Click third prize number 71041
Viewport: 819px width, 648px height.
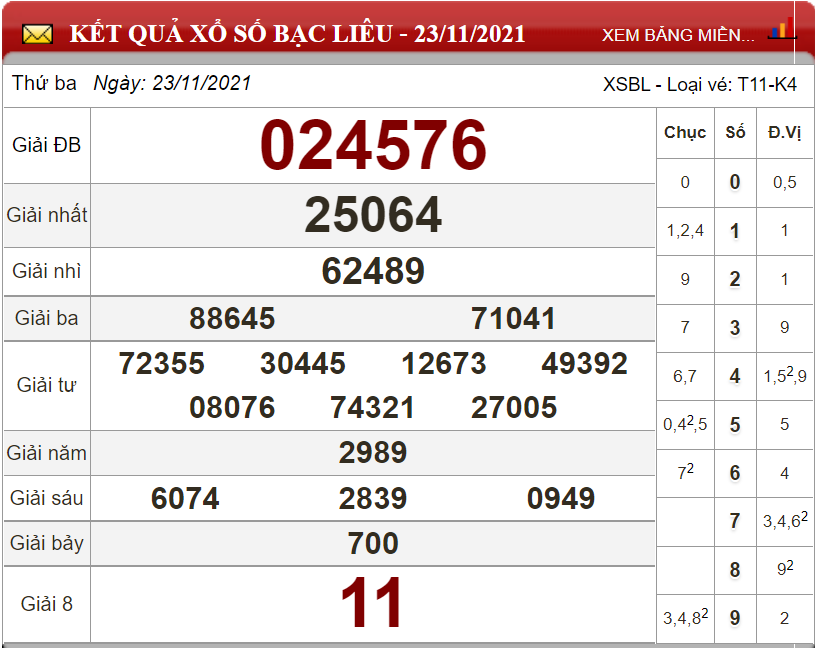513,319
